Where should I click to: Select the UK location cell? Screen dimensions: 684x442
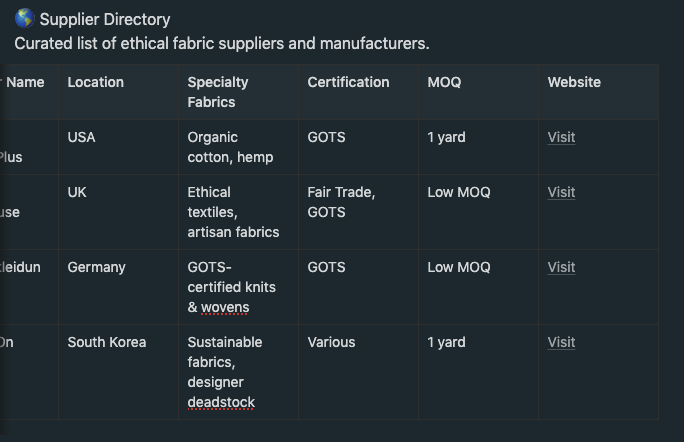pyautogui.click(x=77, y=192)
